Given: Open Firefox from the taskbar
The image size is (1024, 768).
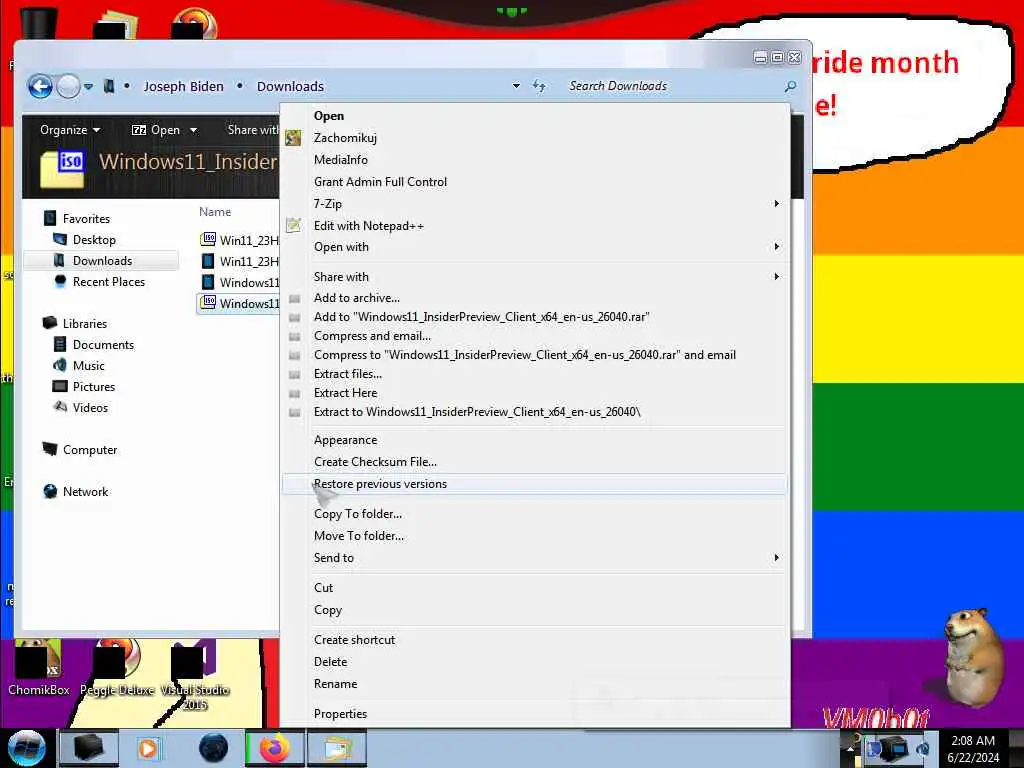Looking at the screenshot, I should pyautogui.click(x=275, y=748).
